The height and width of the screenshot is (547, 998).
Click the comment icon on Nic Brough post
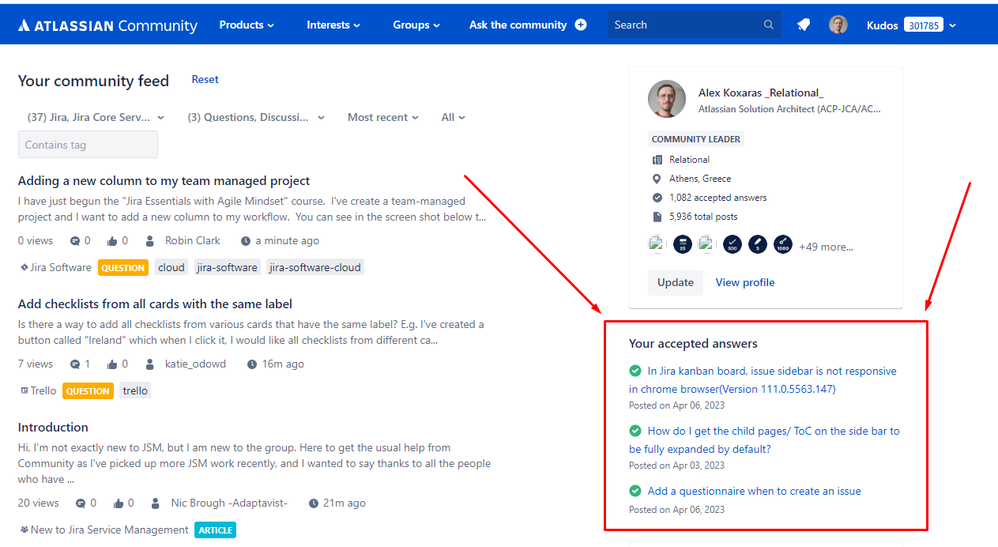click(81, 503)
